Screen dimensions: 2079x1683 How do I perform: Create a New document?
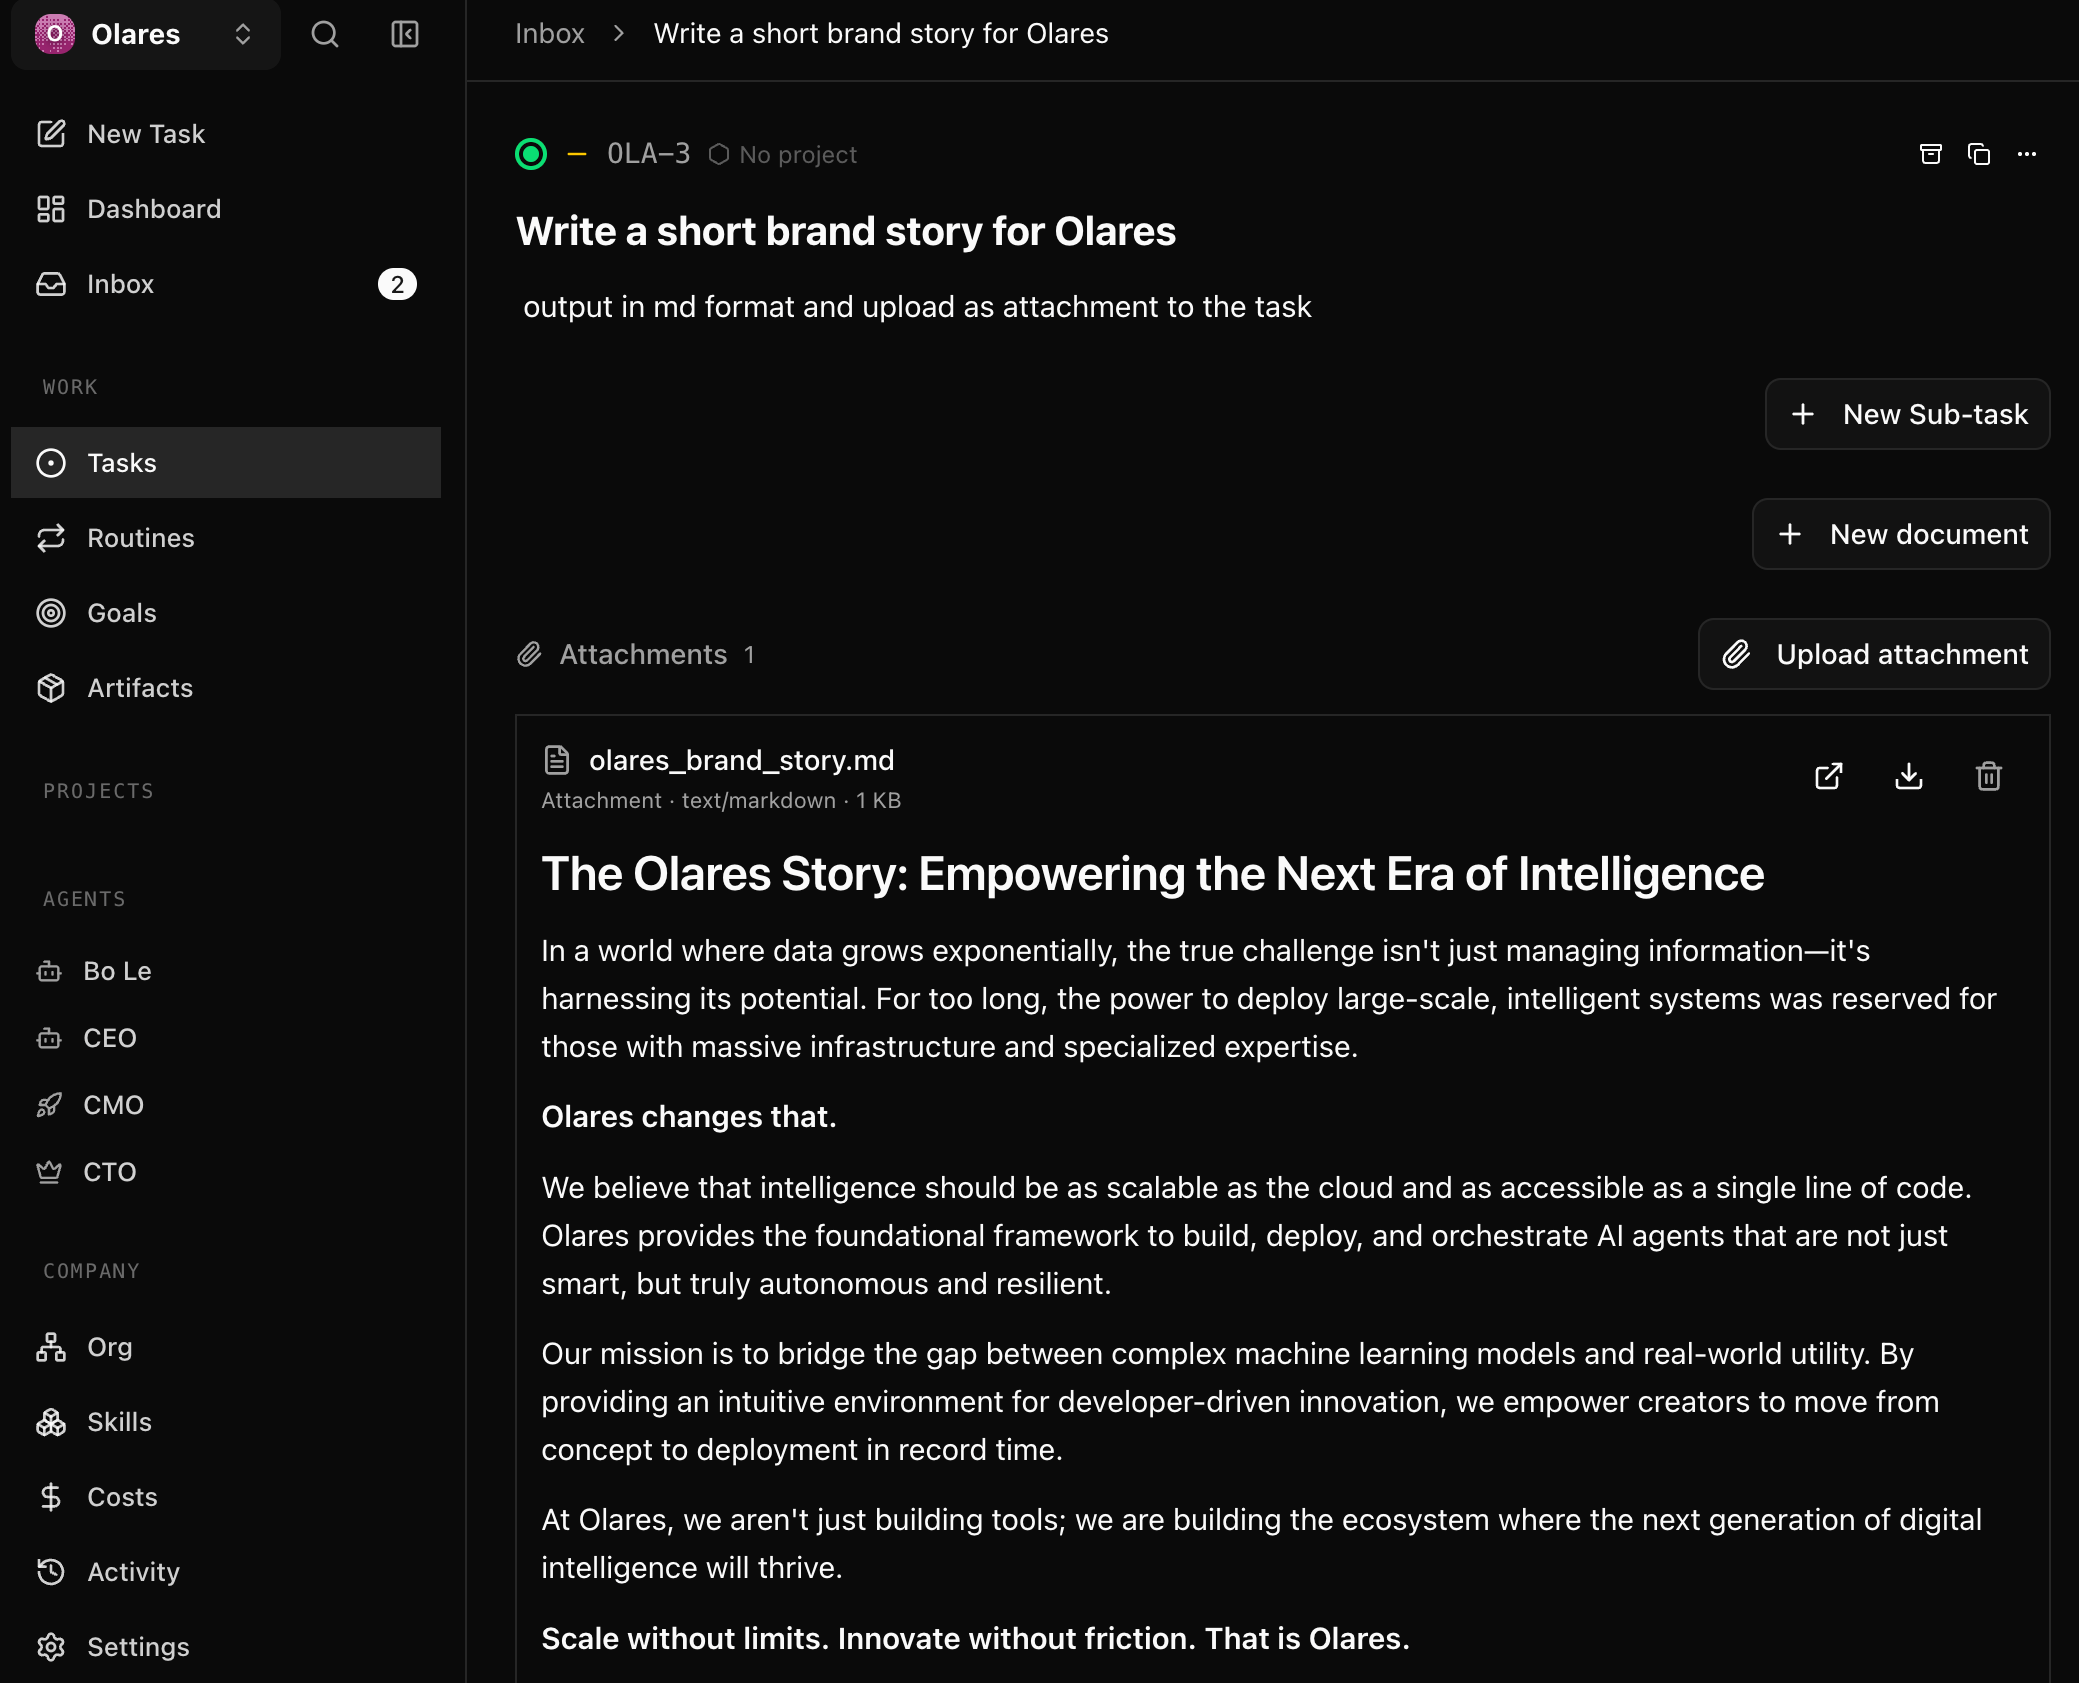coord(1901,534)
